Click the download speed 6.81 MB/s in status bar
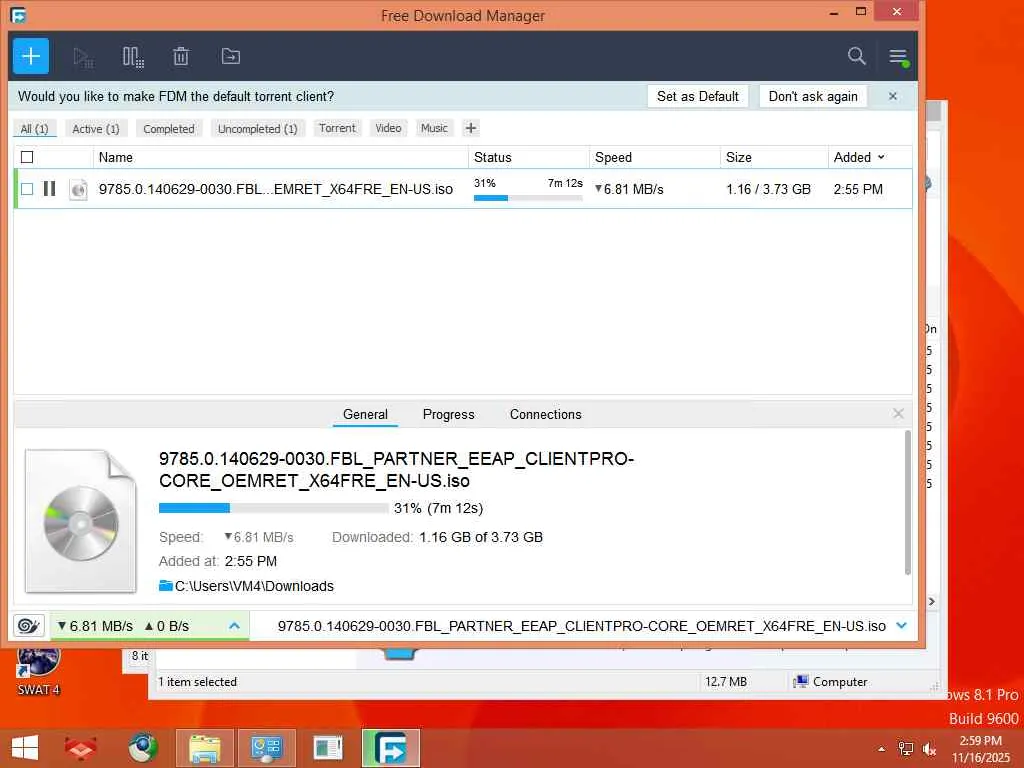Image resolution: width=1024 pixels, height=768 pixels. click(95, 626)
